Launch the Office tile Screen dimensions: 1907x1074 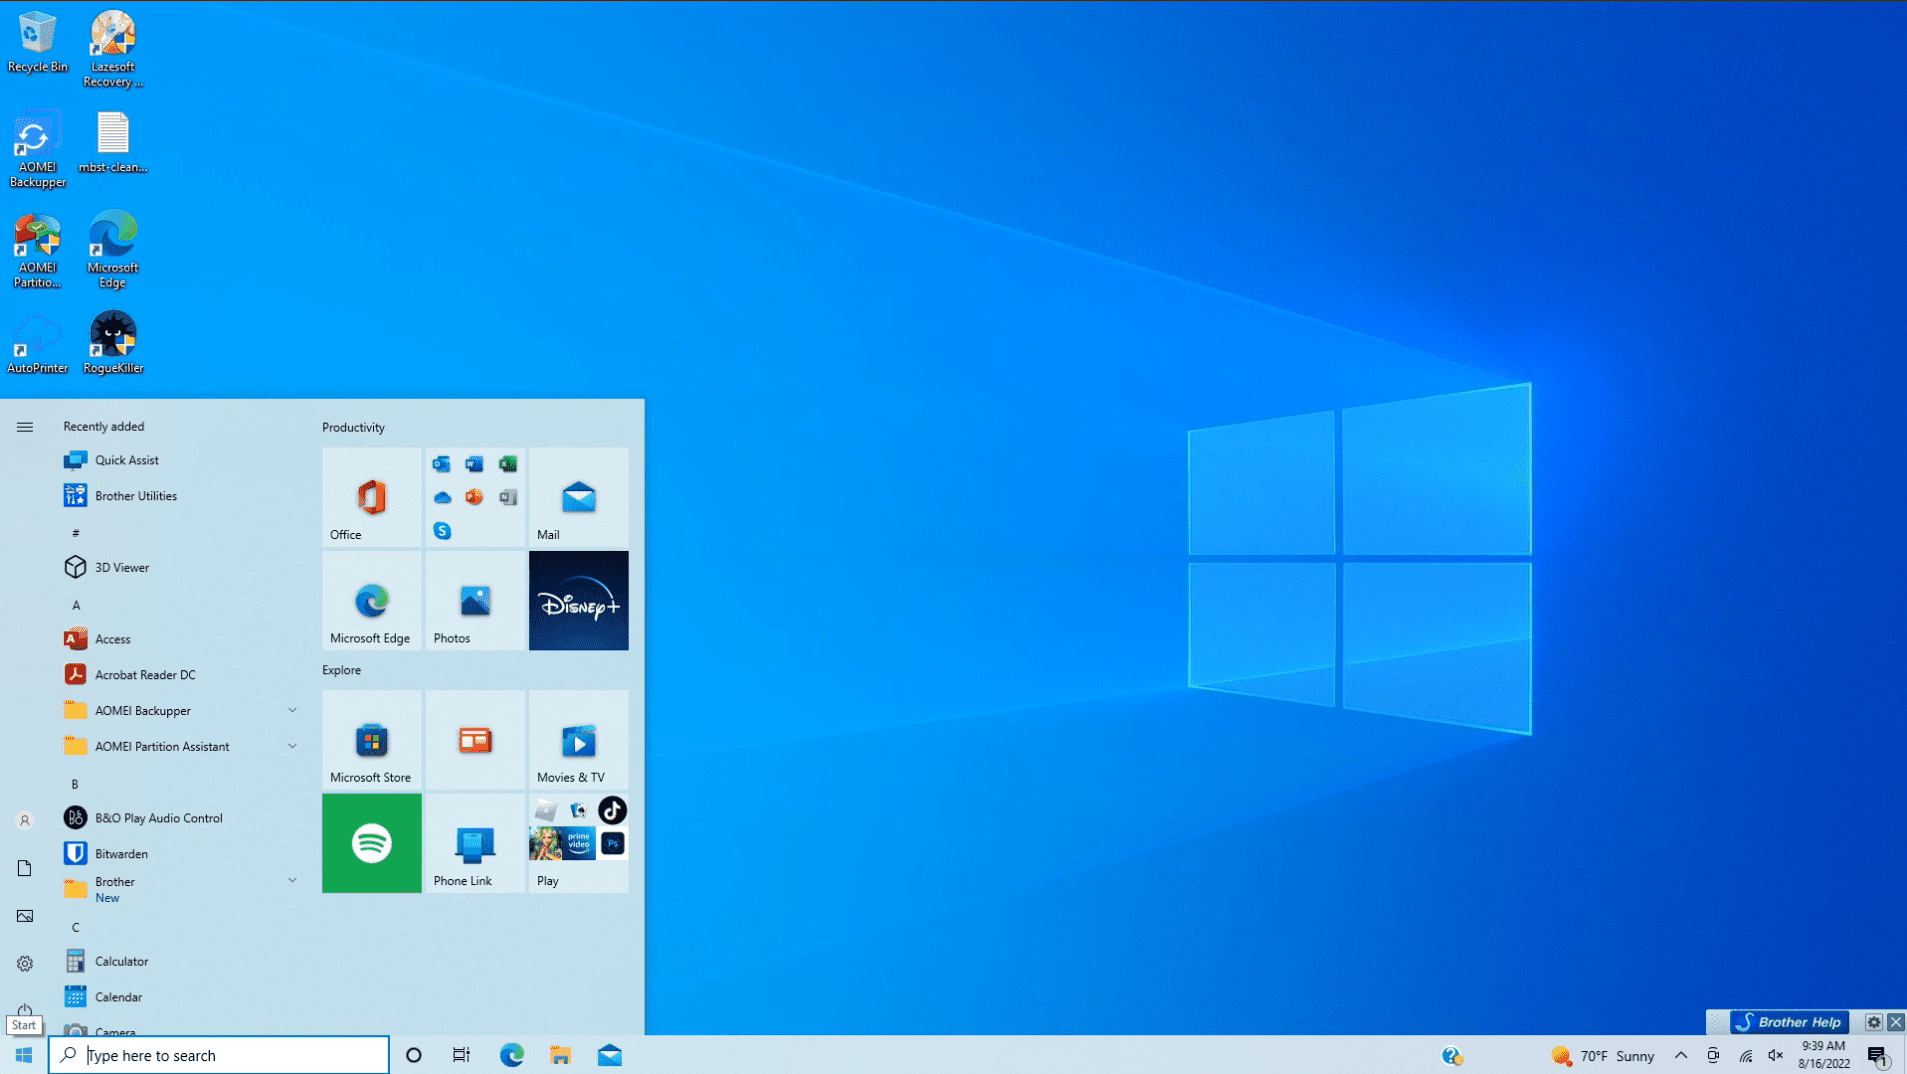coord(372,497)
